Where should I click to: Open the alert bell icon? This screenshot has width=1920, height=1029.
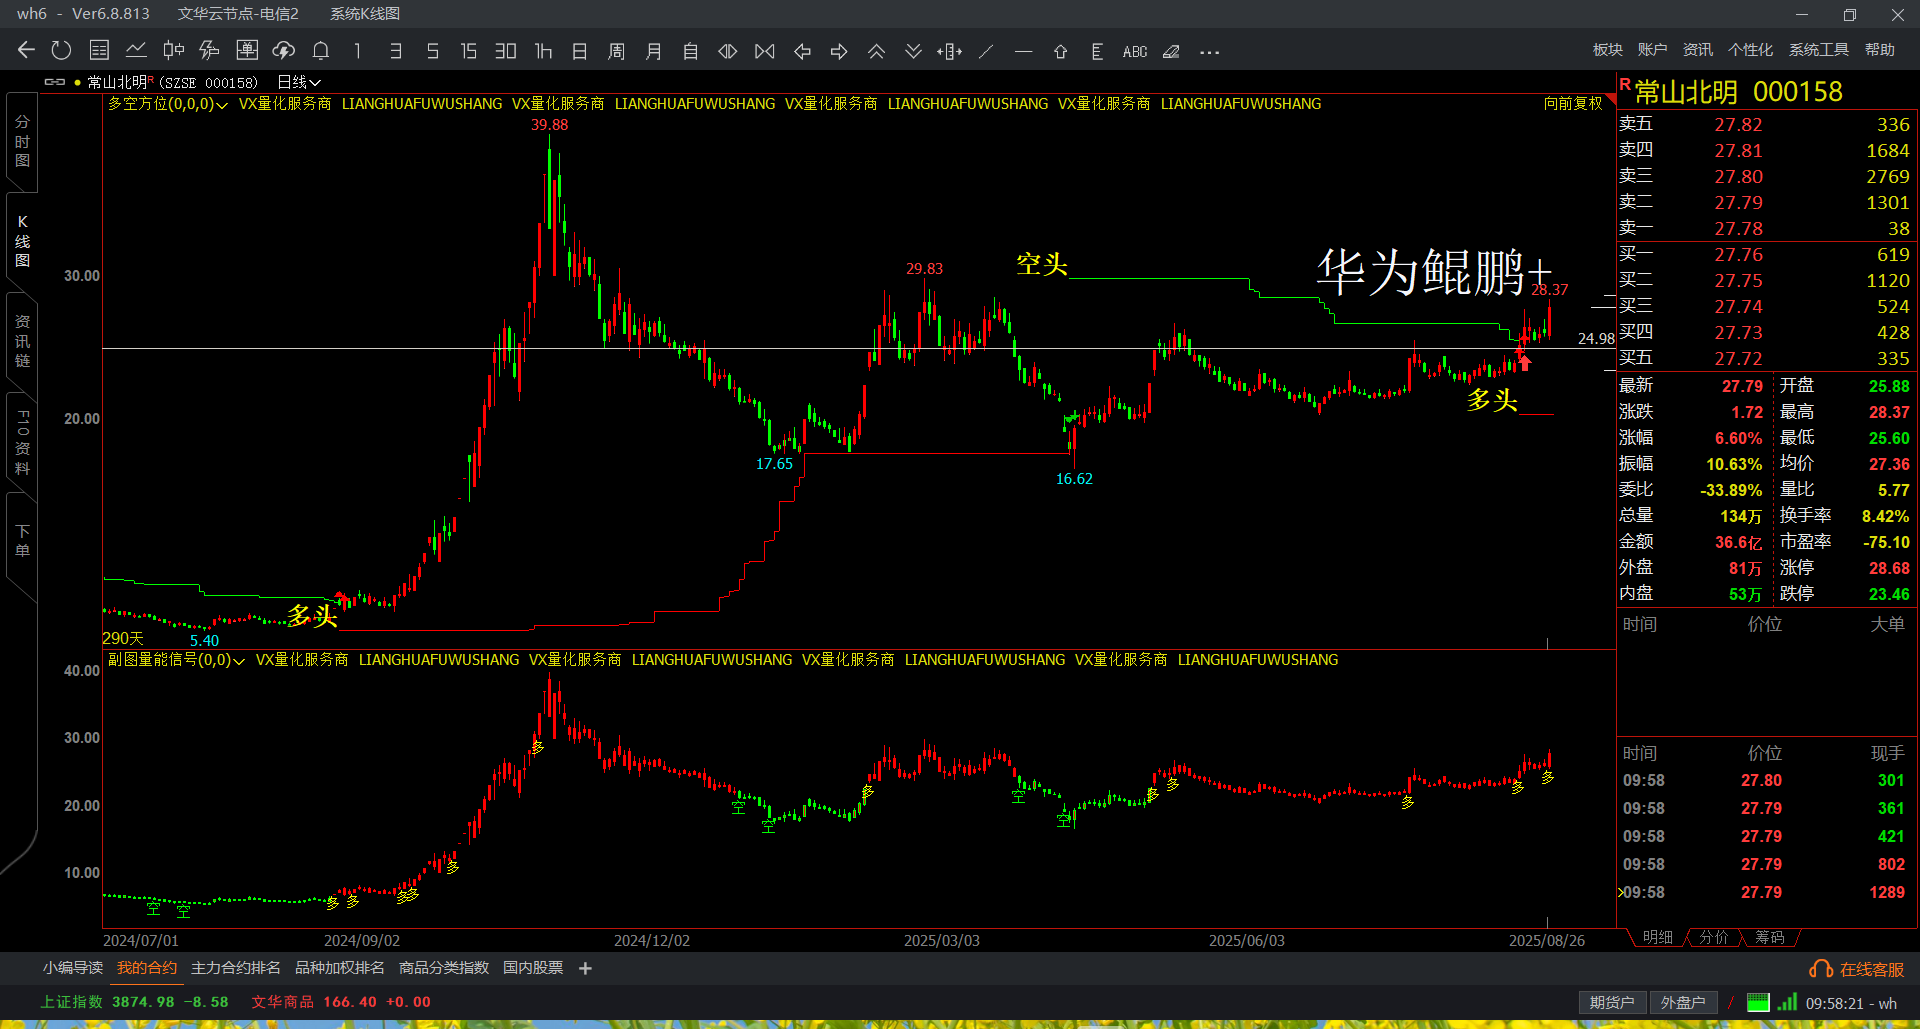[321, 50]
